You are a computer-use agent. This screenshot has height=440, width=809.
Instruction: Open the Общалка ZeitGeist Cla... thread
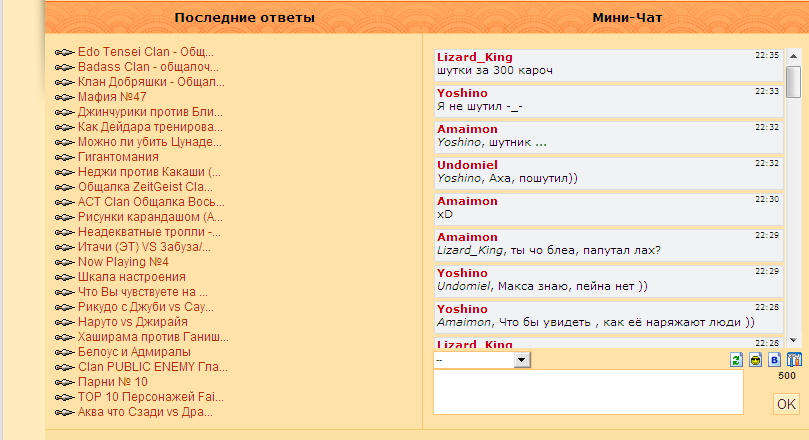coord(145,187)
